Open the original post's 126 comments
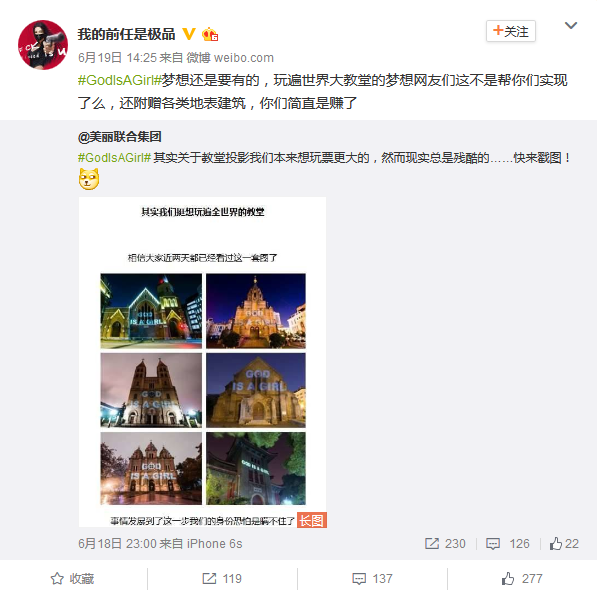The image size is (597, 591). click(x=508, y=544)
